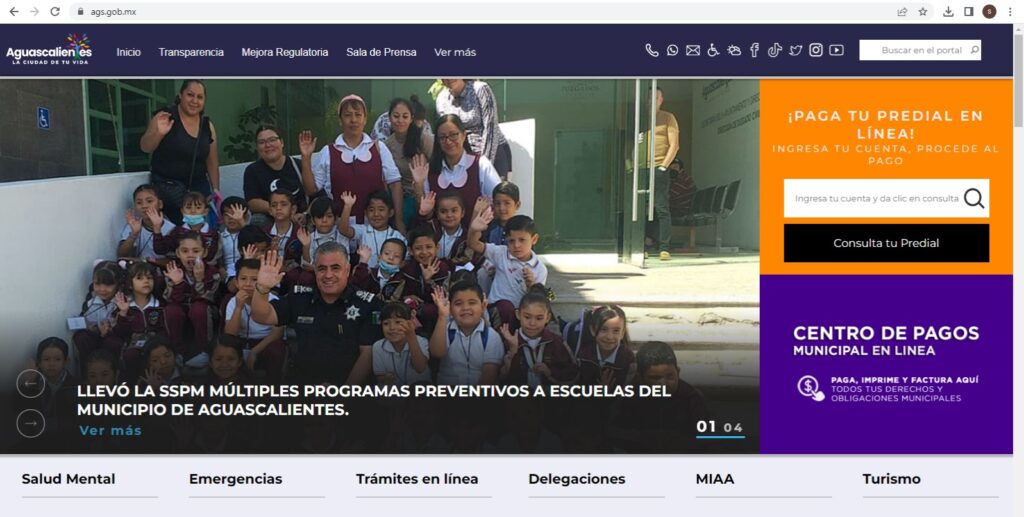
Task: Go to next slide arrow on the carousel
Action: [31, 423]
